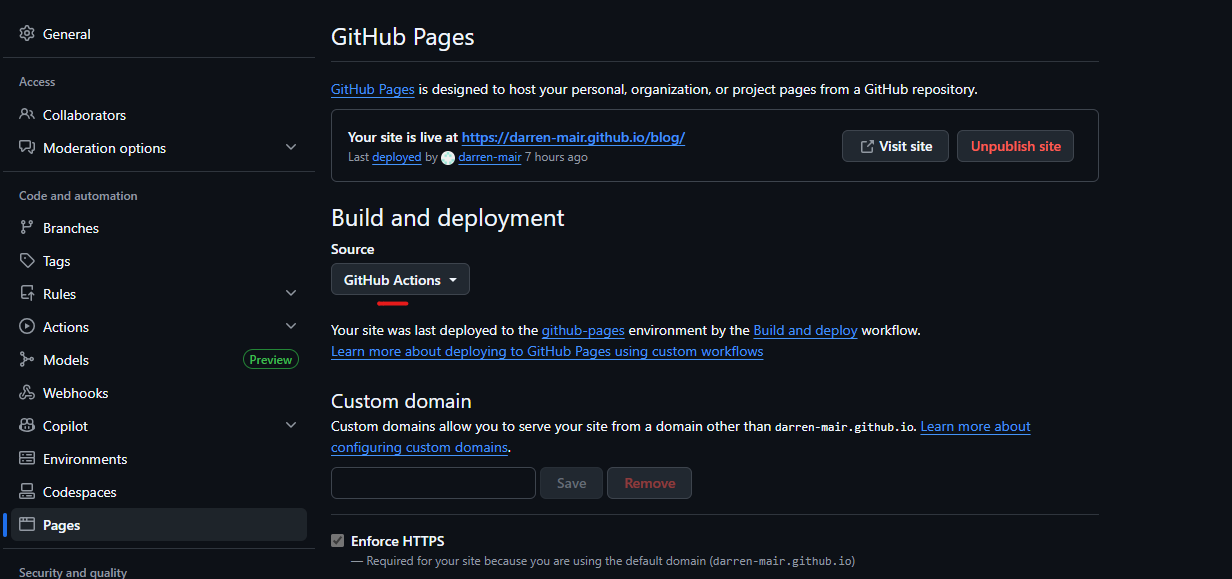Viewport: 1232px width, 579px height.
Task: Click the external-link icon on Visit site
Action: tap(867, 146)
